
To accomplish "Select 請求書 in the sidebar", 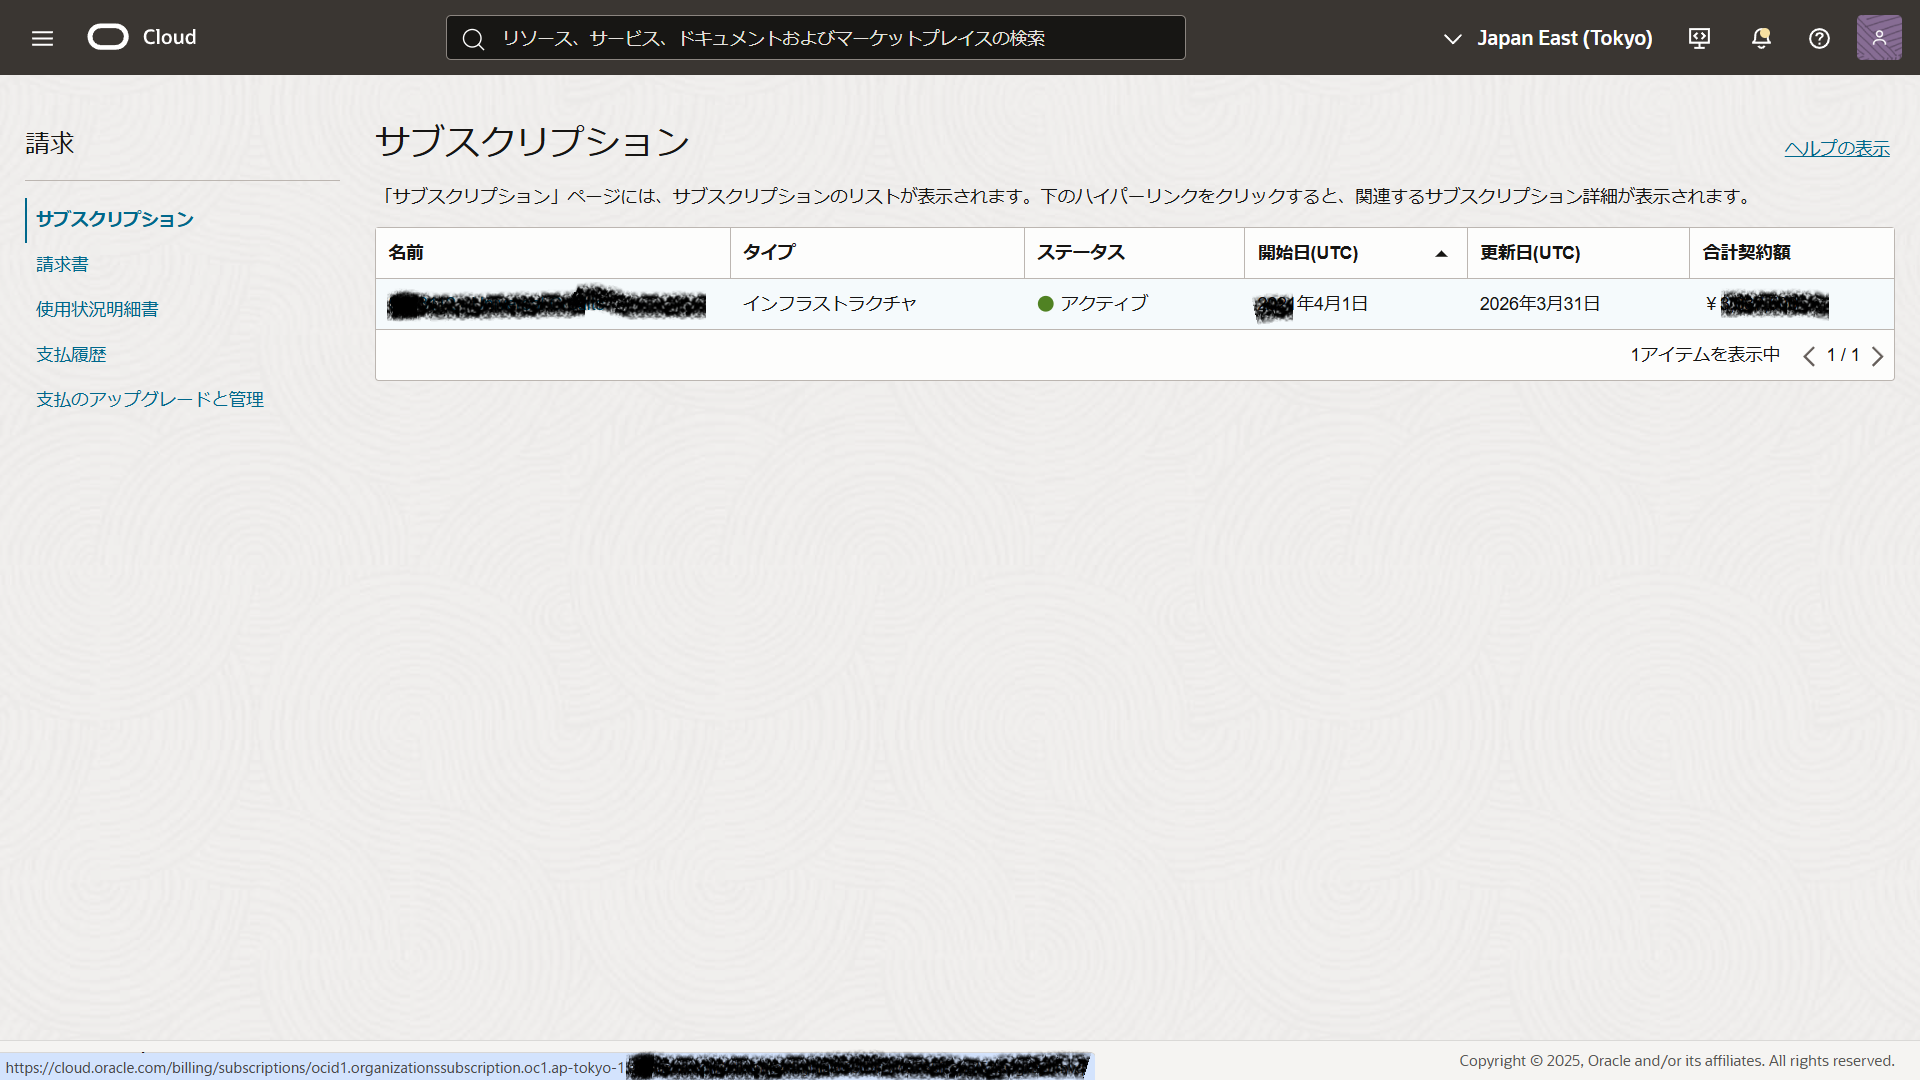I will 62,264.
